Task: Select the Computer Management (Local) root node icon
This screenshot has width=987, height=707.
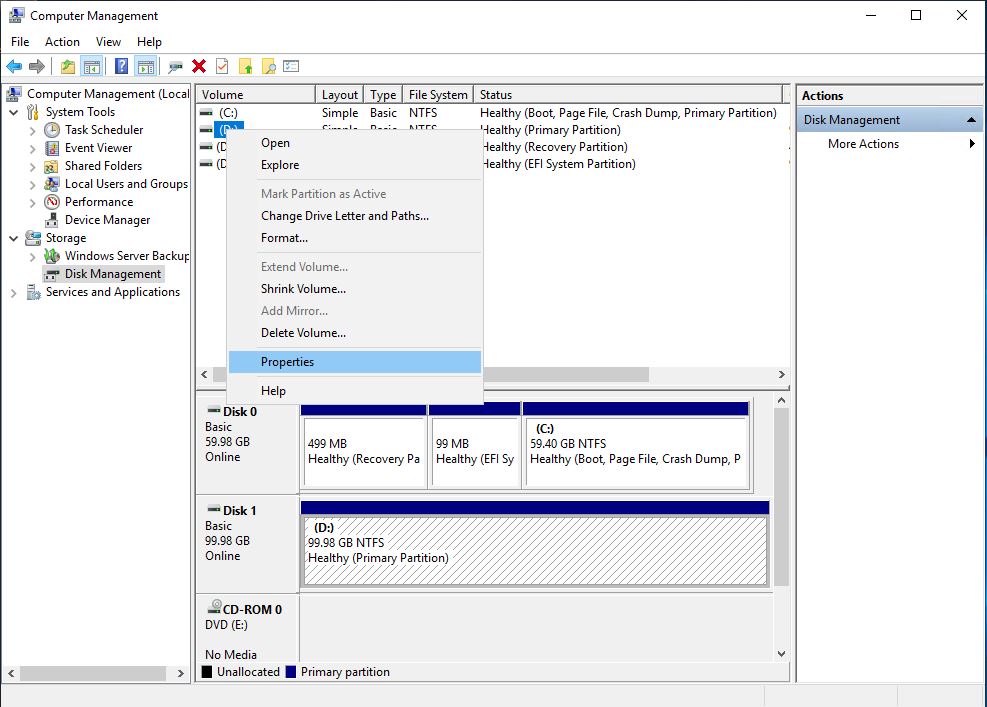Action: [14, 94]
